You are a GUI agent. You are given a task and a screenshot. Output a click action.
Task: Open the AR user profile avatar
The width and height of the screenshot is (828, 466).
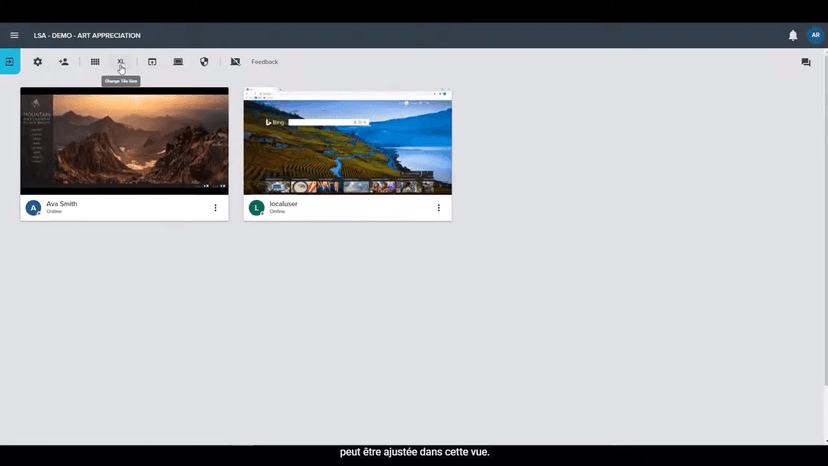tap(815, 35)
